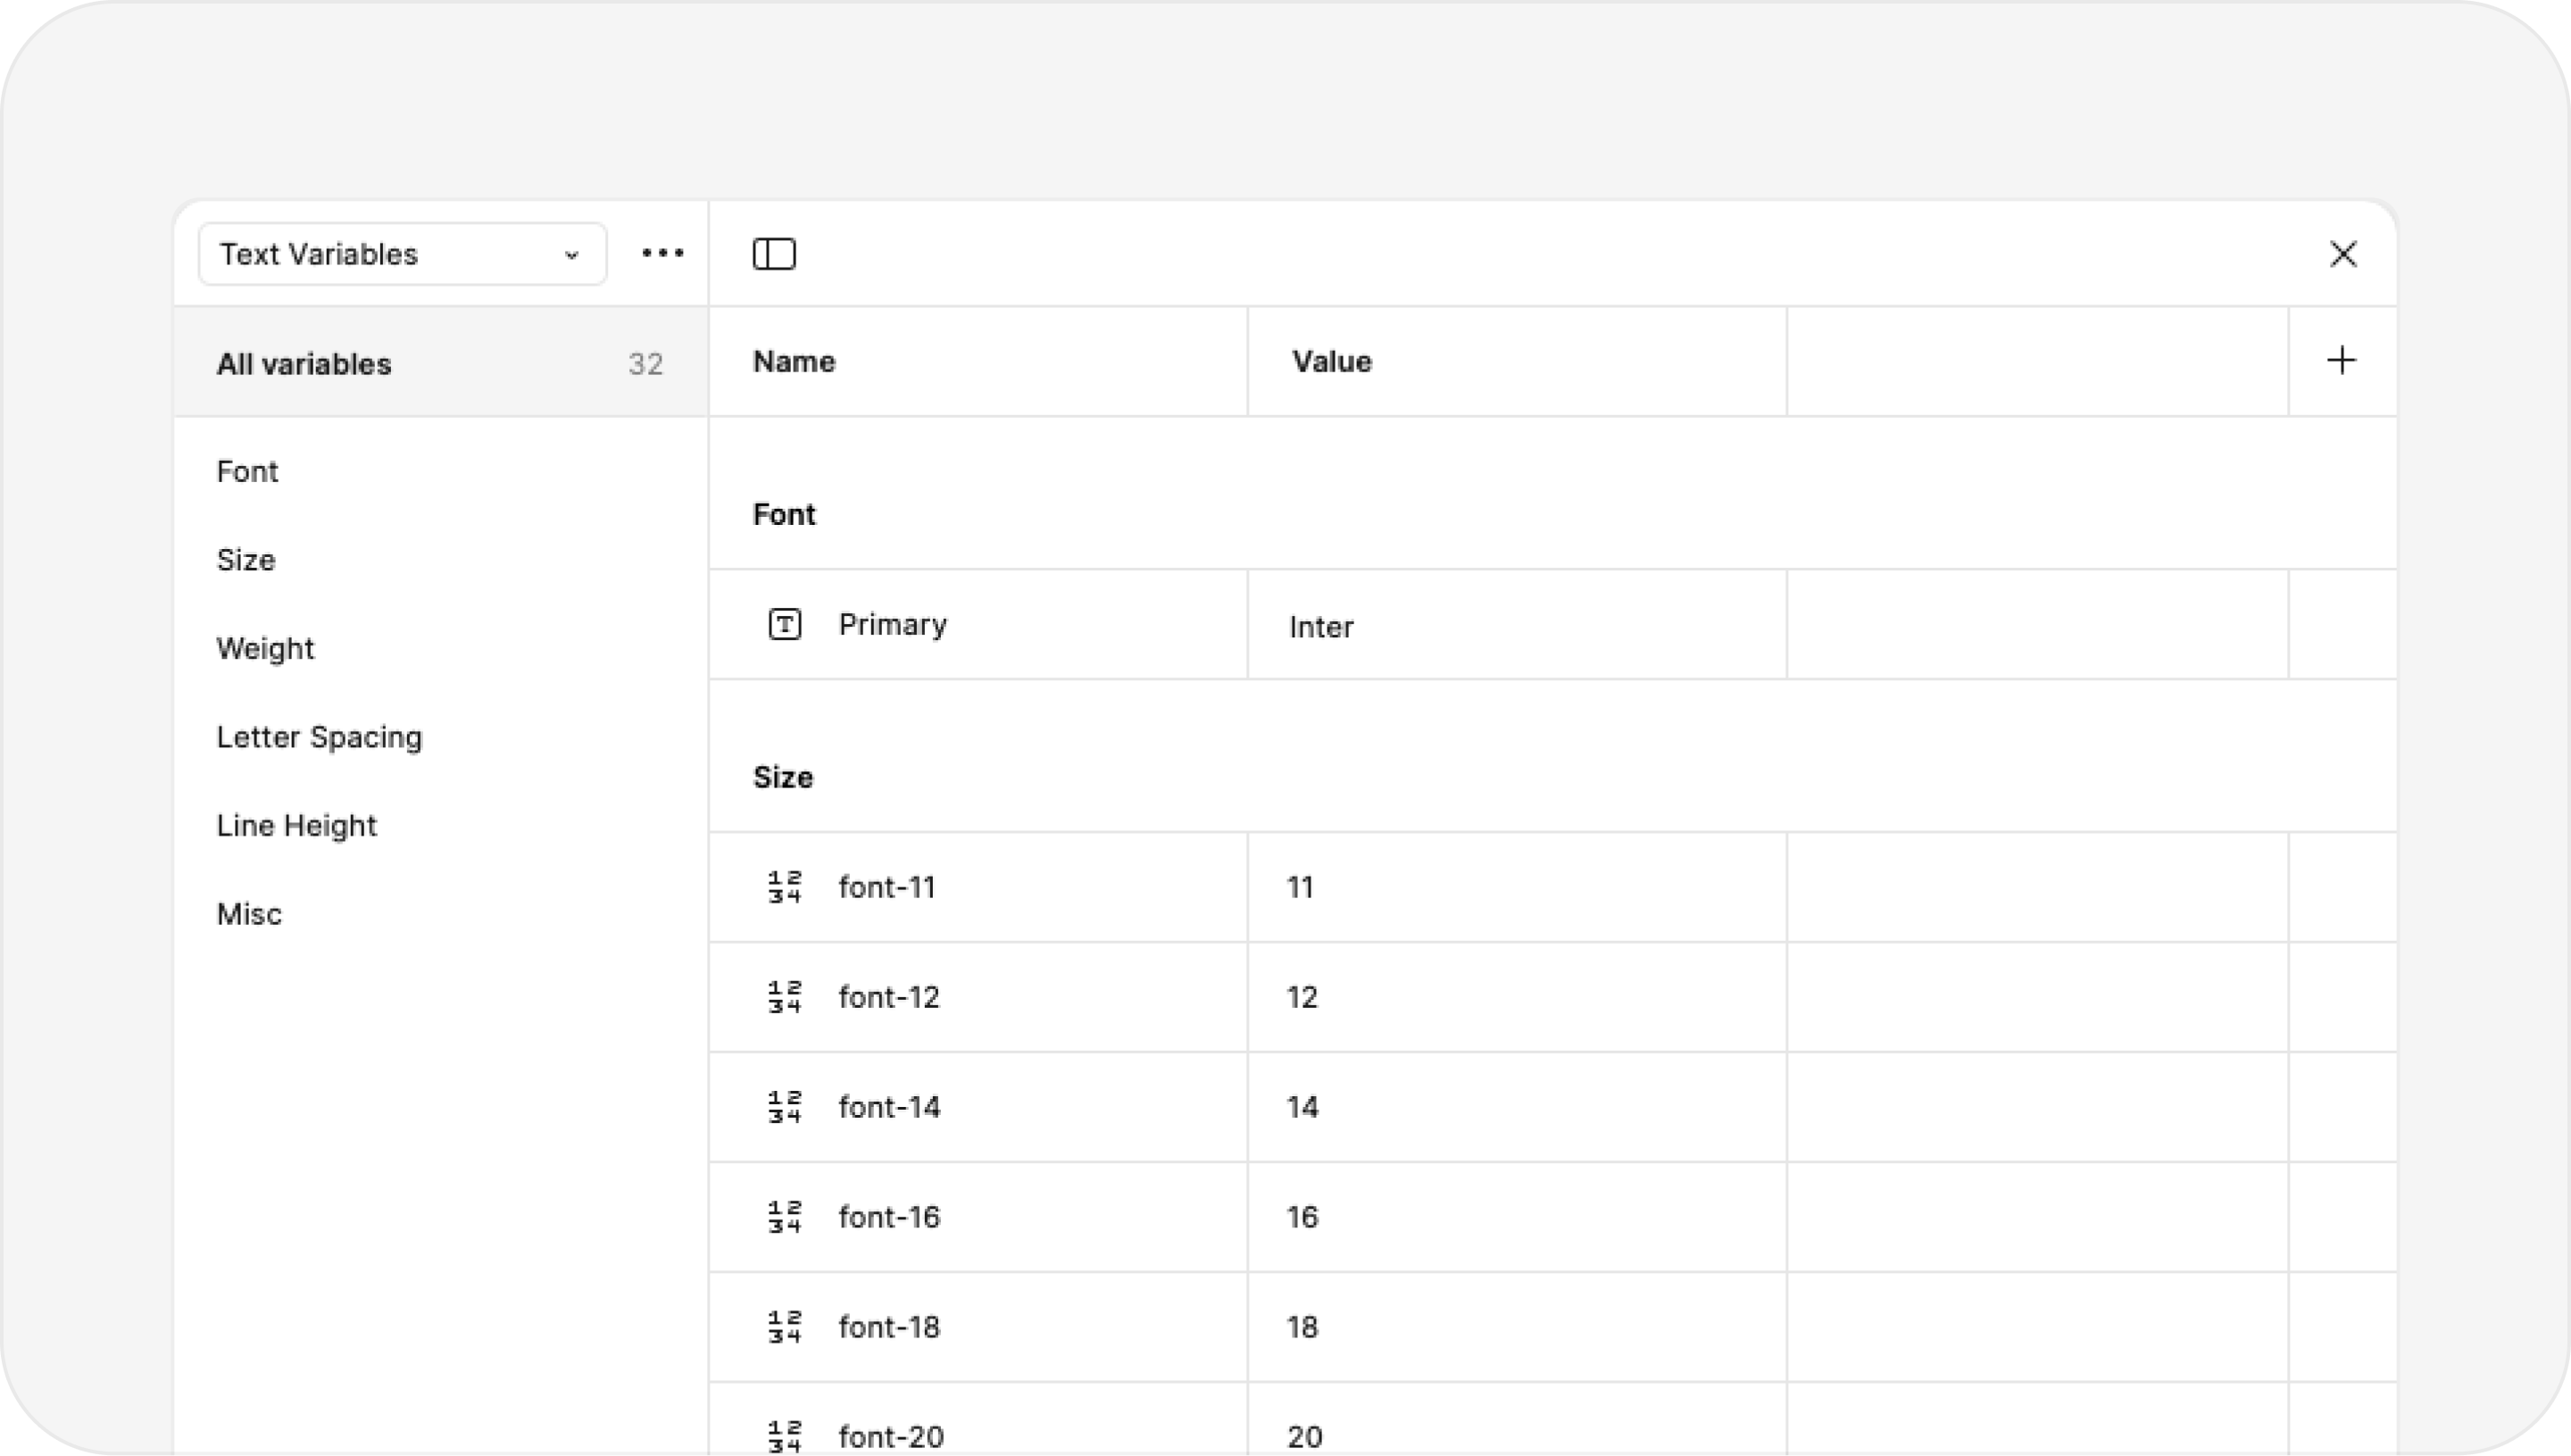
Task: Go to Letter Spacing group
Action: coord(319,737)
